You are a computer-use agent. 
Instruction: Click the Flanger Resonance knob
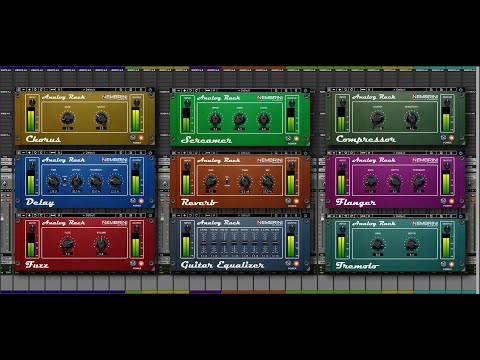[419, 181]
